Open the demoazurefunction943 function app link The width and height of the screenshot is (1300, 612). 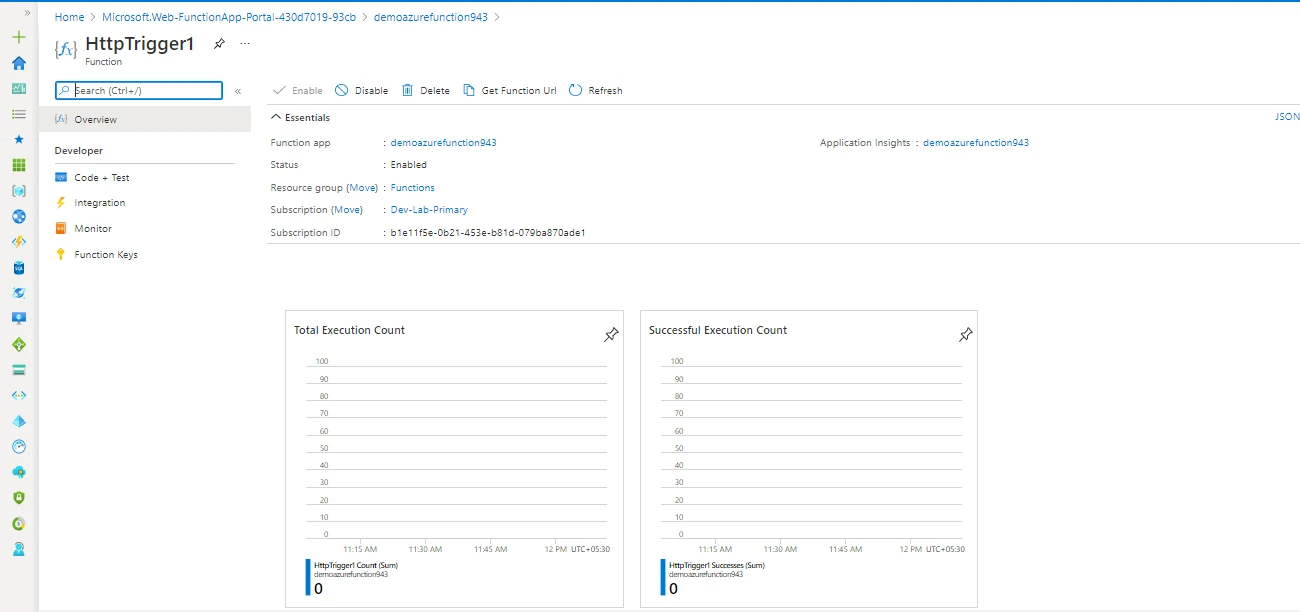443,142
